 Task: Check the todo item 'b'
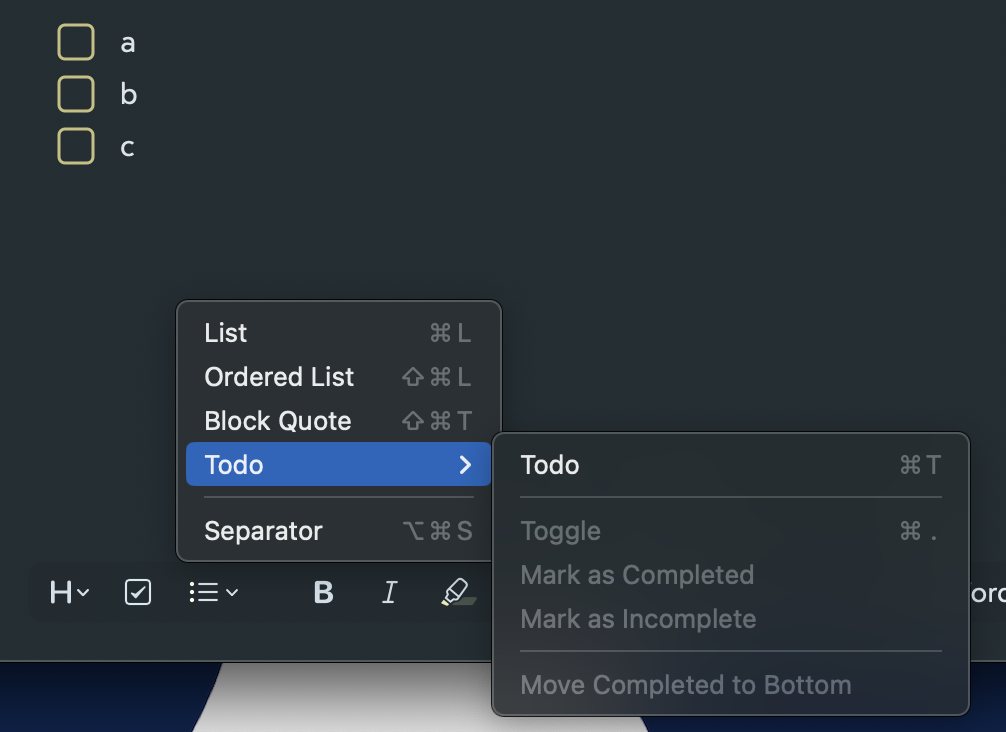pos(76,95)
